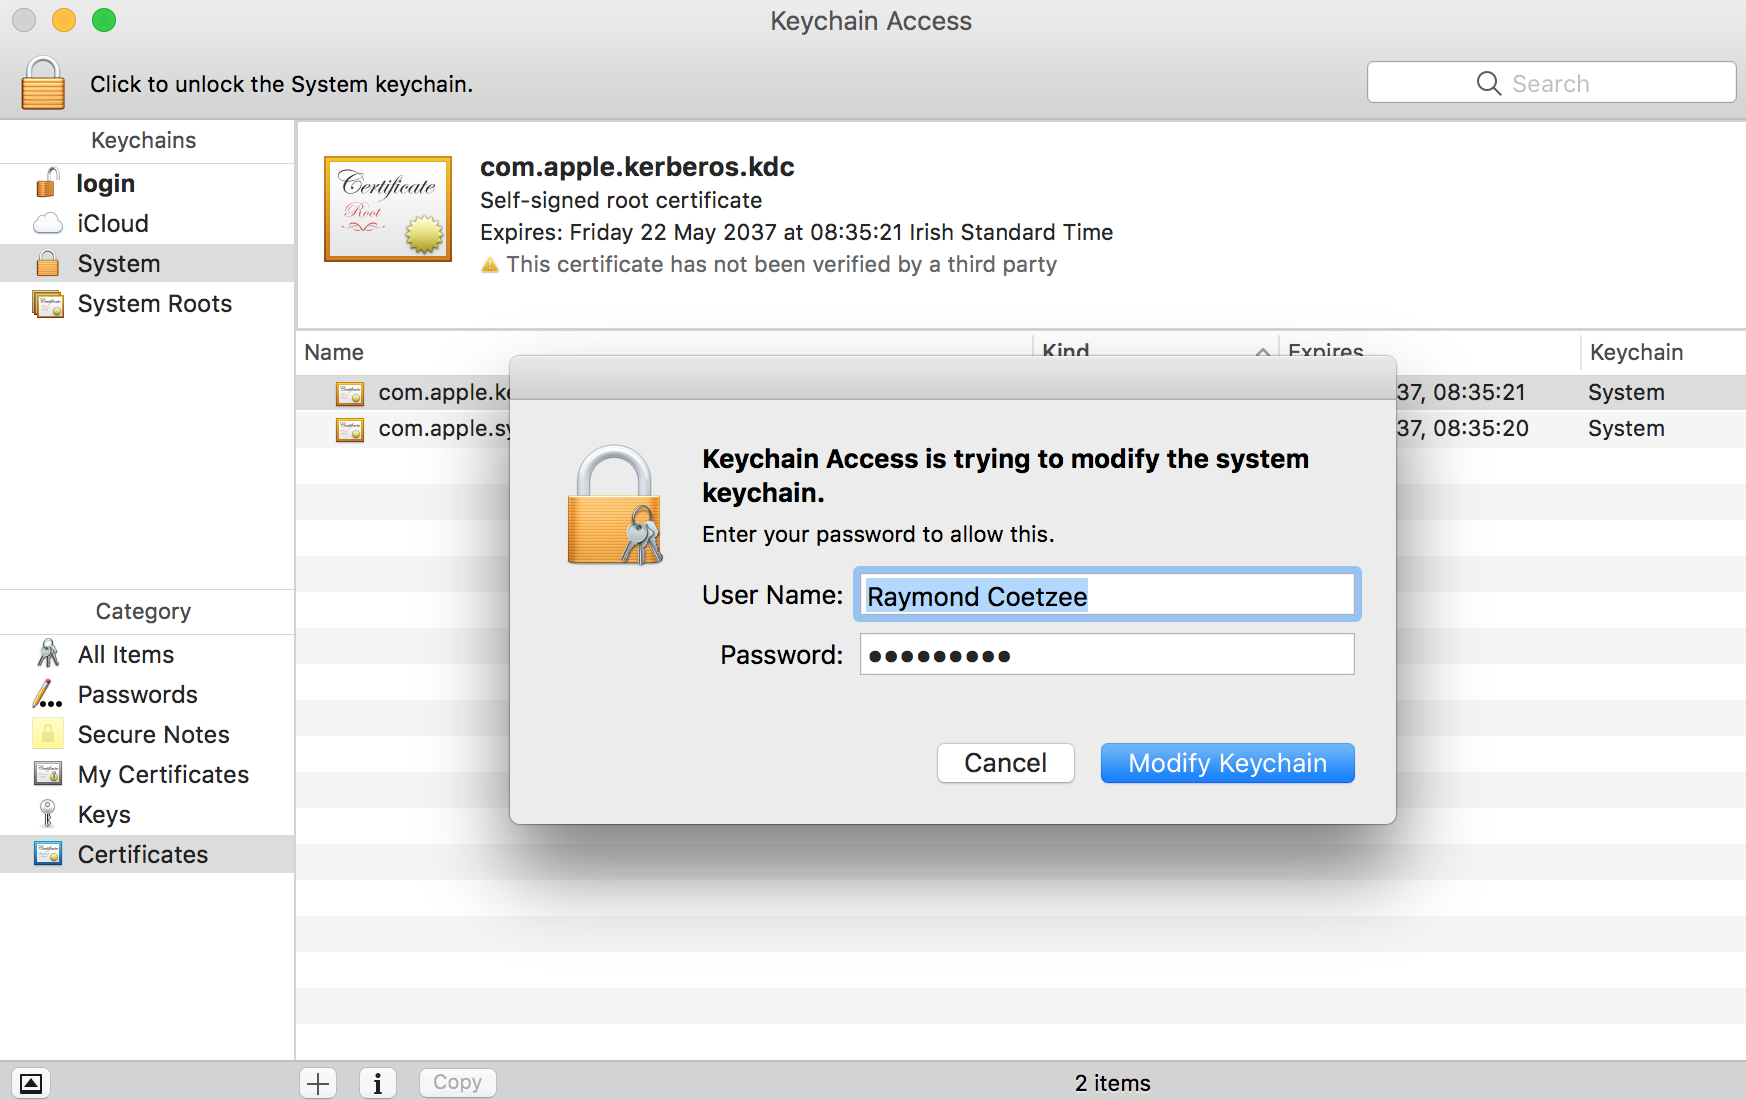Click the certificate preview thumbnail in details header

coord(387,208)
